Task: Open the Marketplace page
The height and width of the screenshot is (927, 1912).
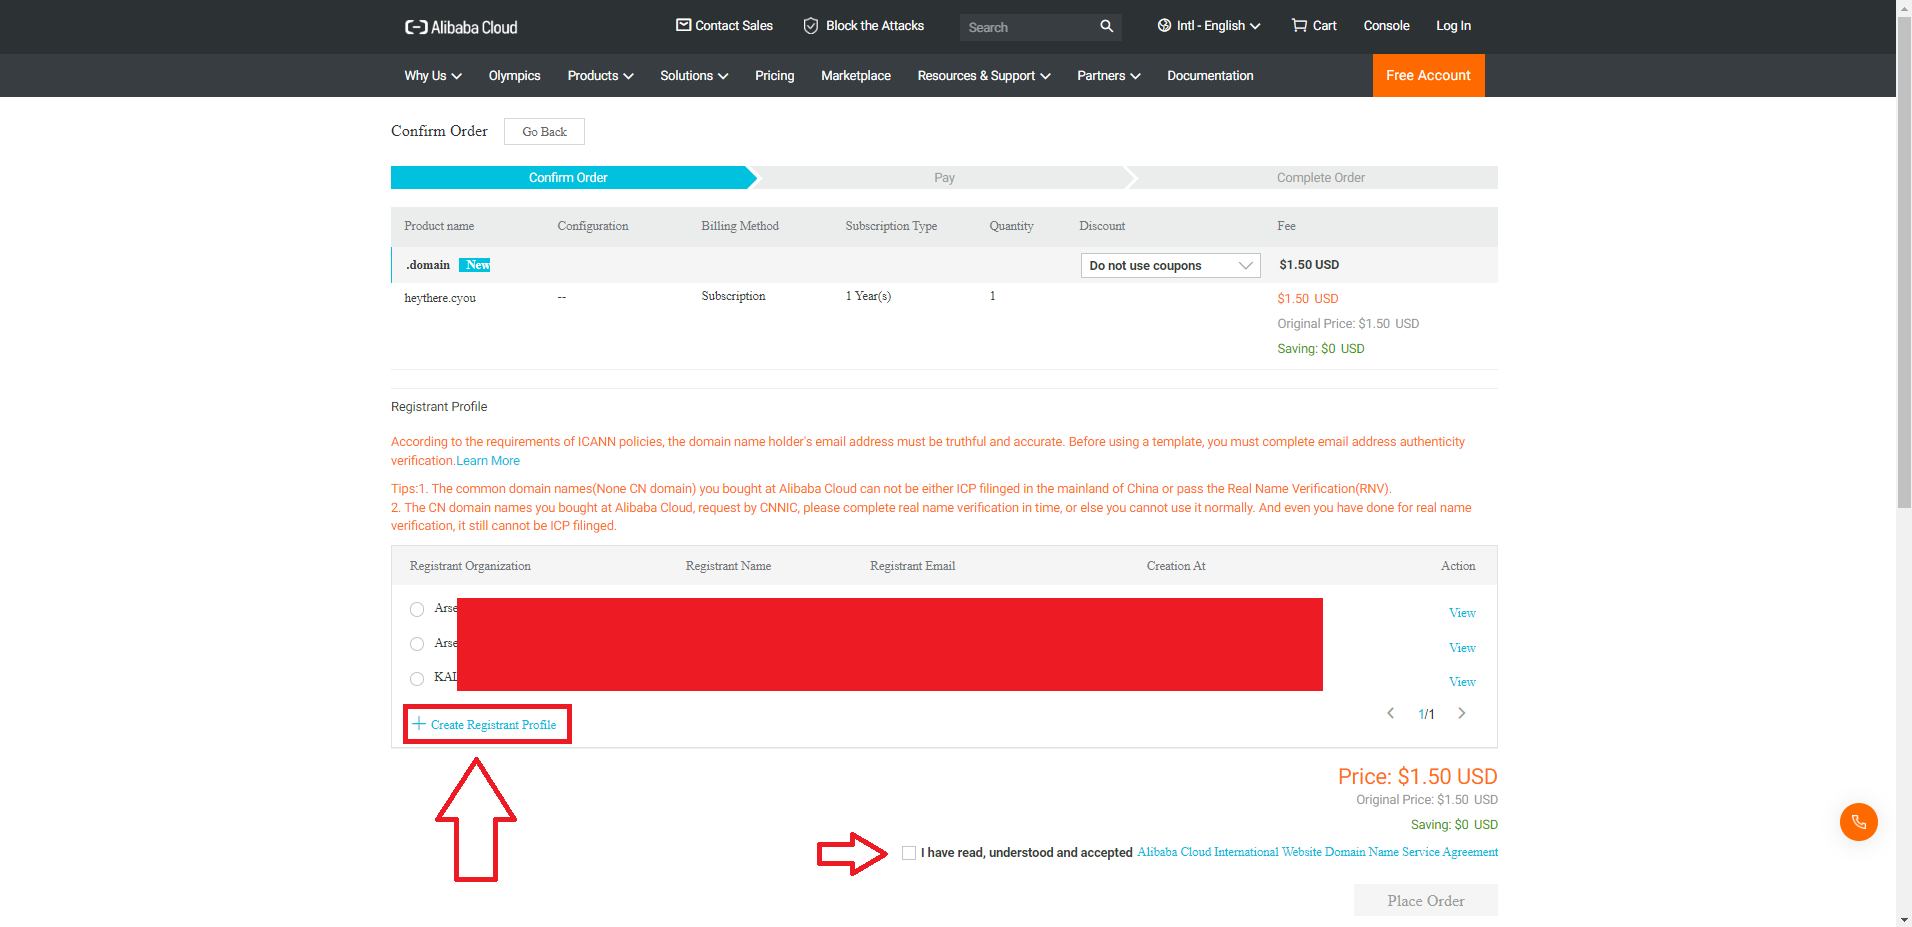Action: click(856, 76)
